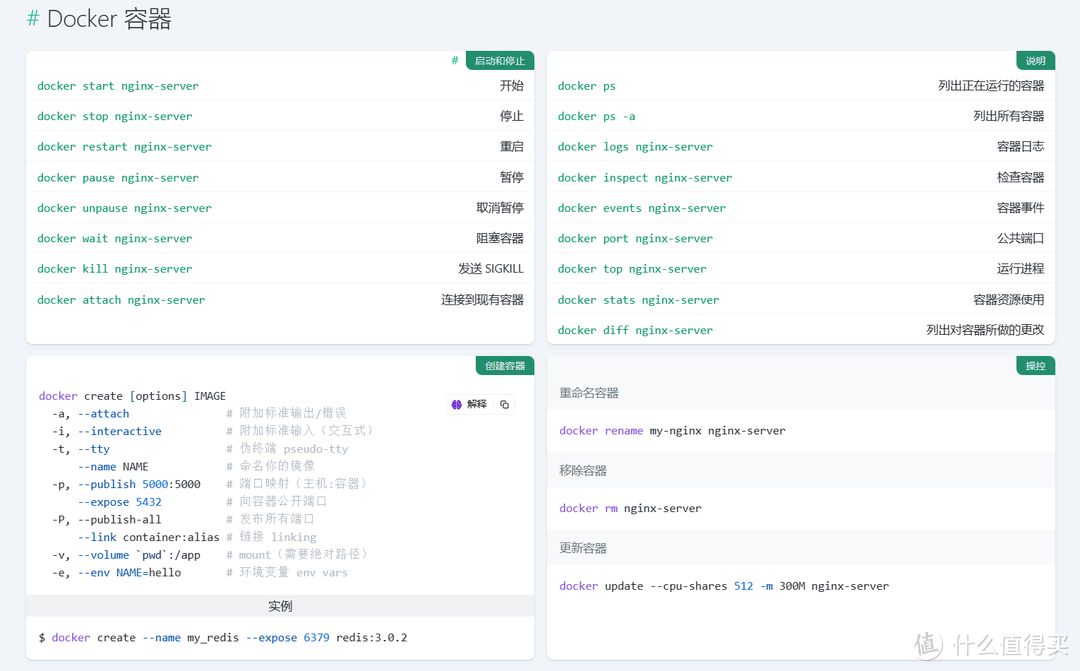Screen dimensions: 1080x671
Task: Click the 取消暂停 description text
Action: (500, 207)
